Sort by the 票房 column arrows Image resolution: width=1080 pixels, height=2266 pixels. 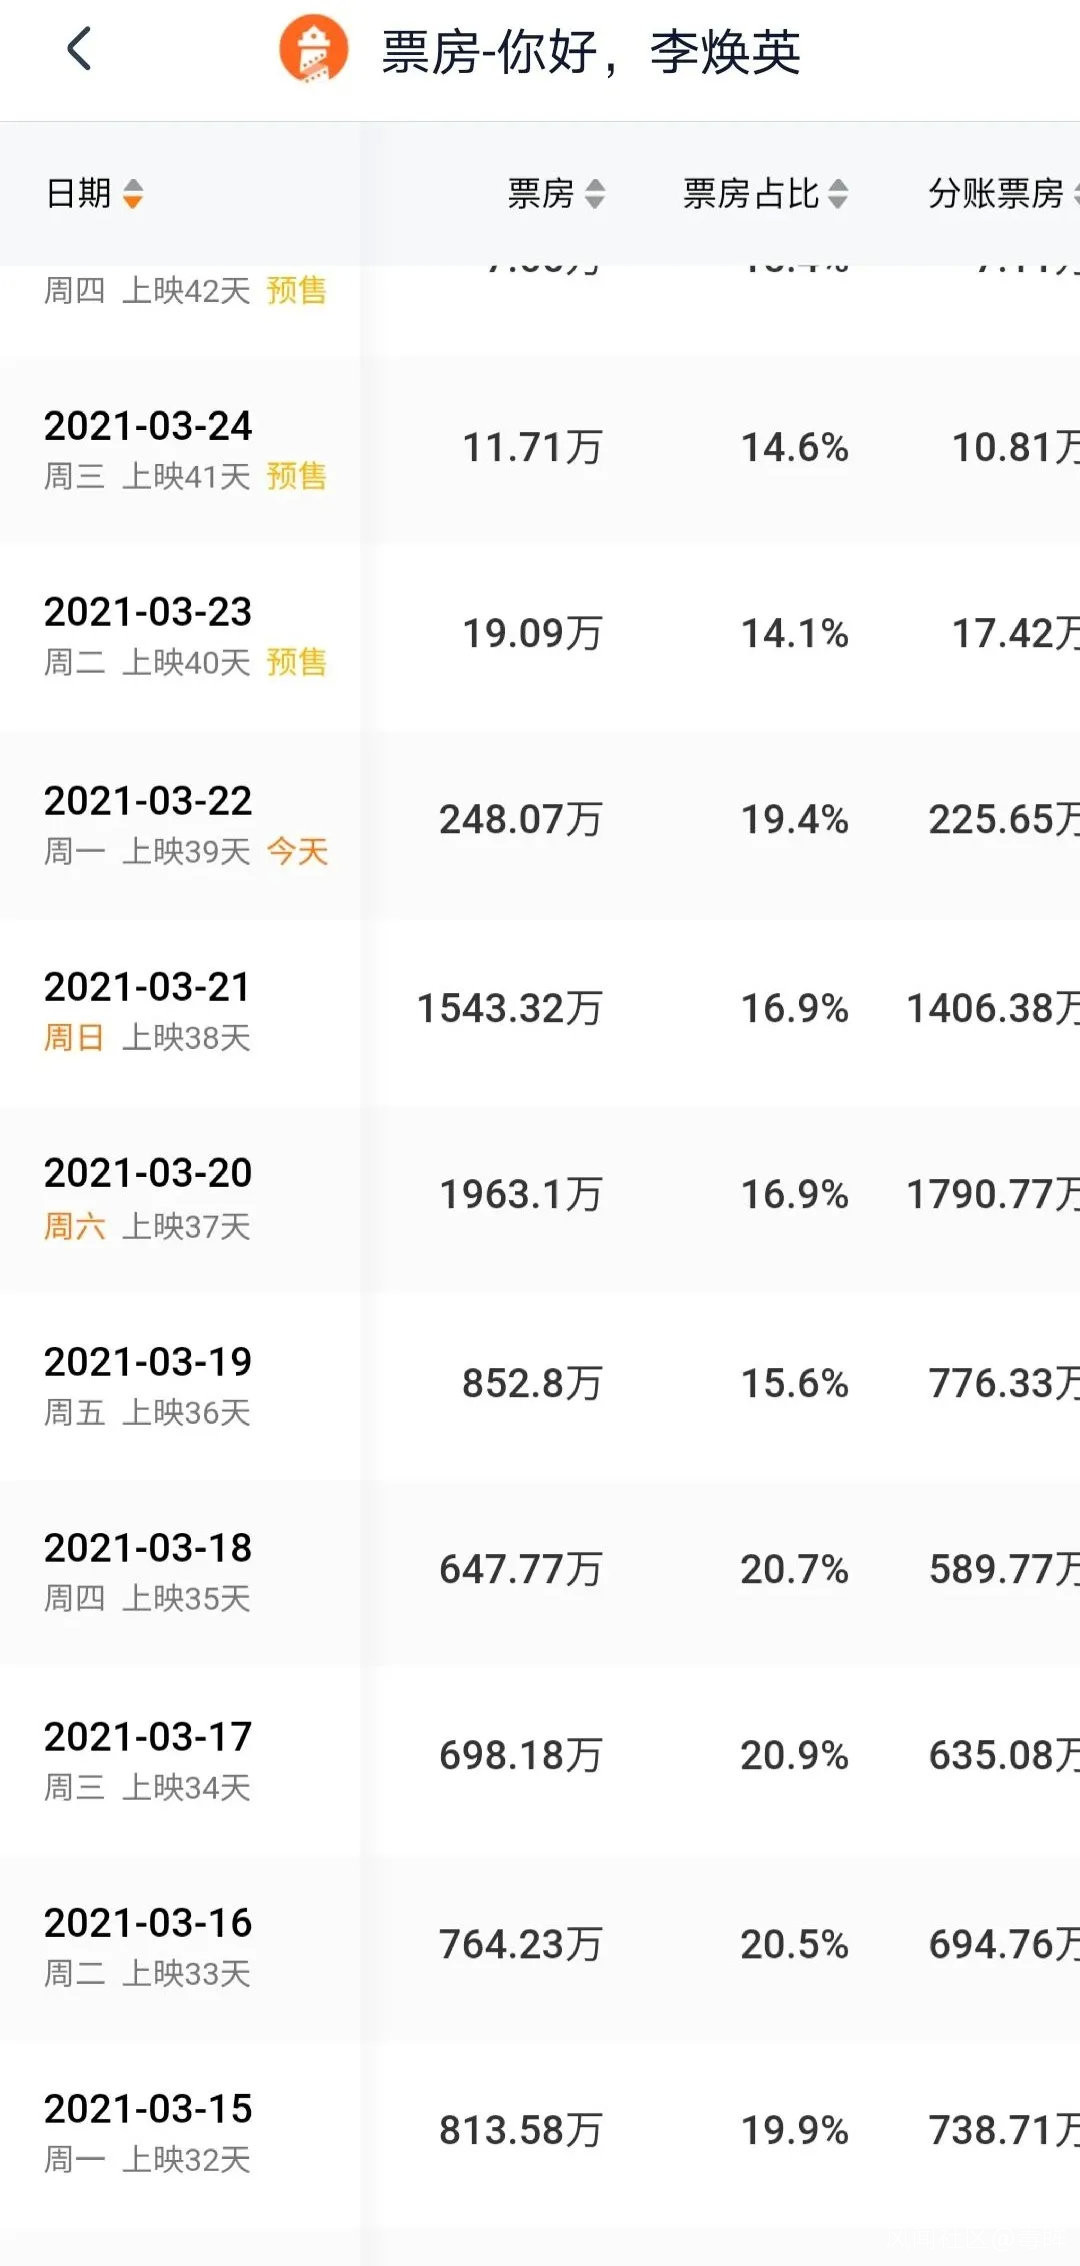[x=595, y=193]
